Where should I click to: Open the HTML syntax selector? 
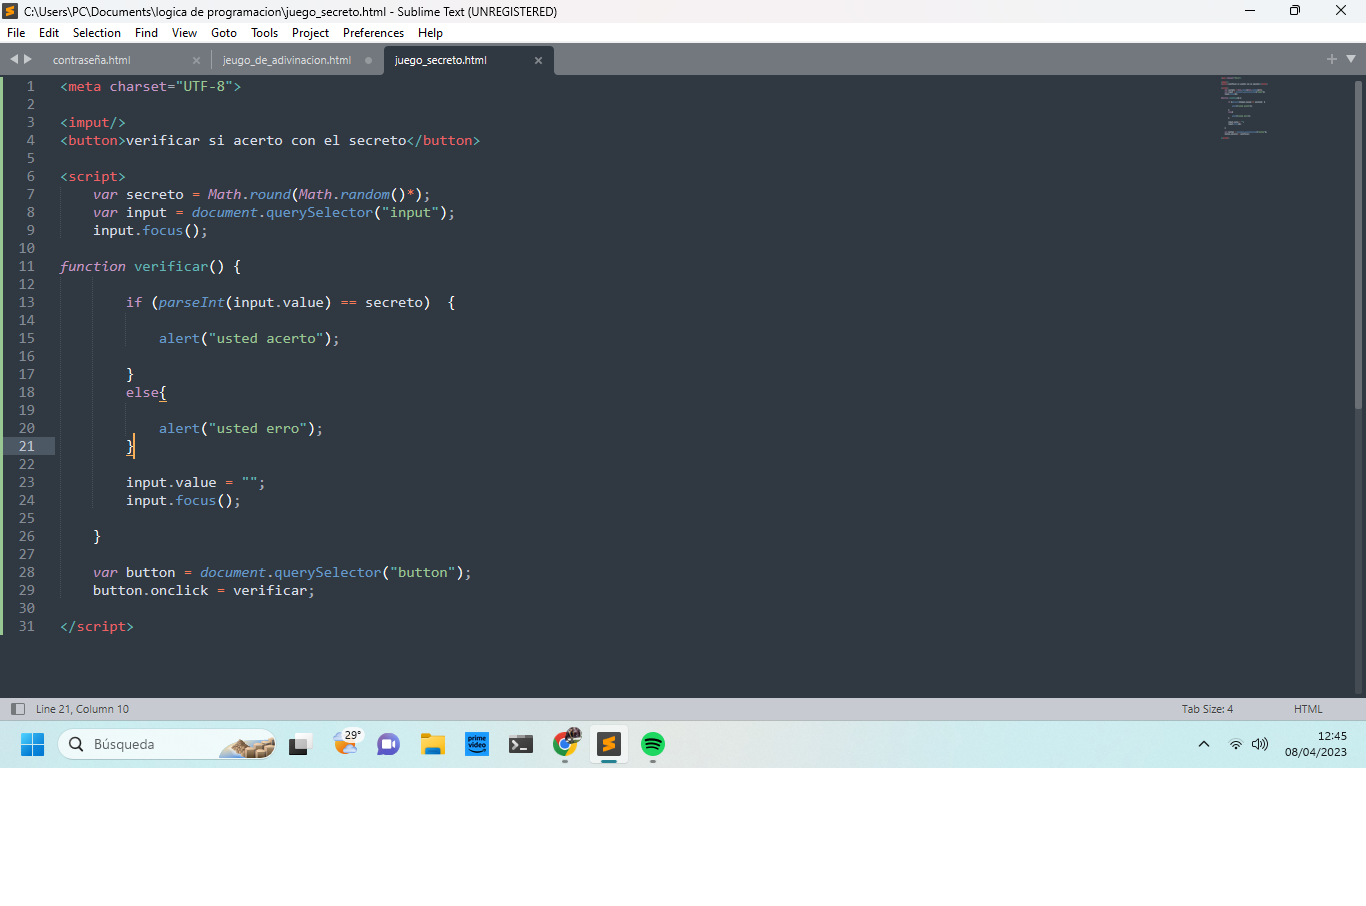pos(1308,709)
